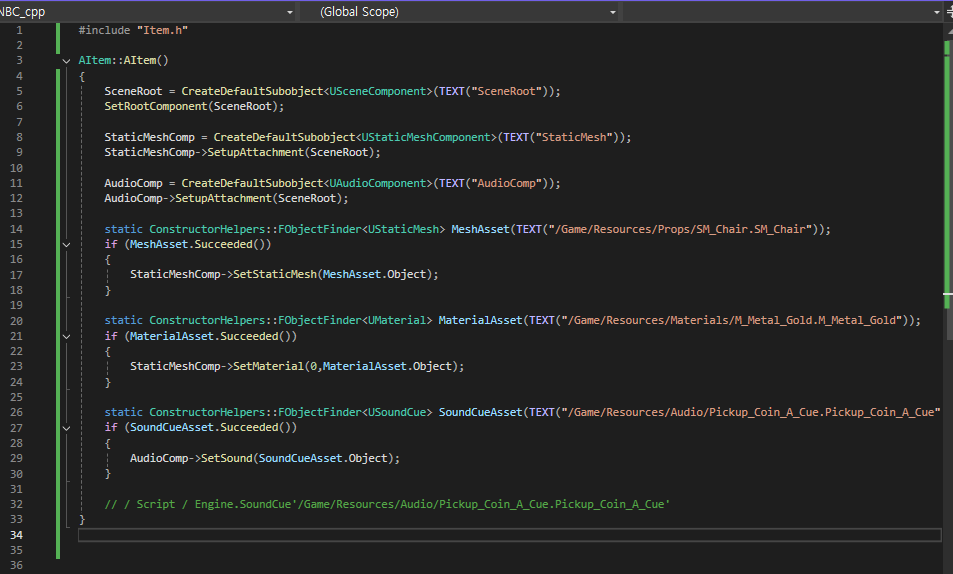
Task: Click SetMaterial call on line 23
Action: click(268, 366)
